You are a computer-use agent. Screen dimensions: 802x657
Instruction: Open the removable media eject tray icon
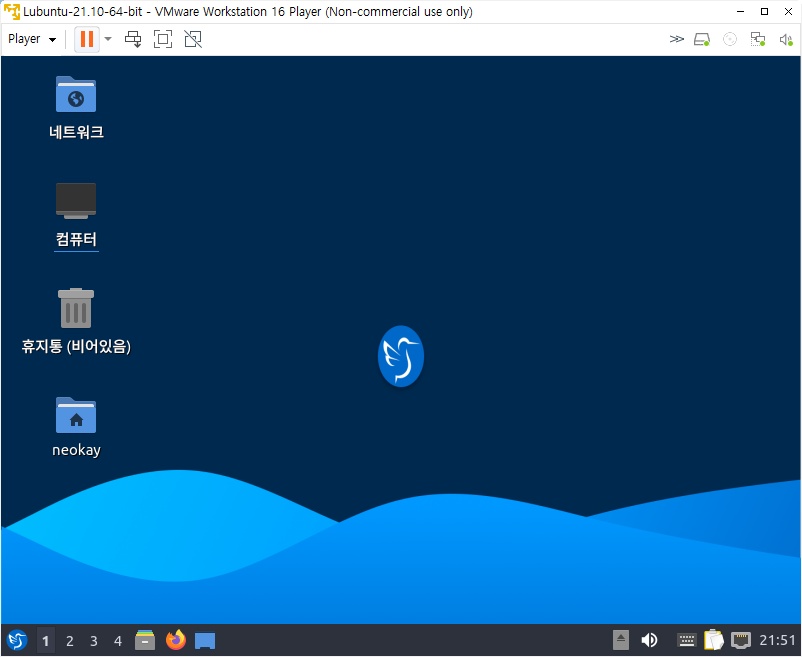[620, 640]
